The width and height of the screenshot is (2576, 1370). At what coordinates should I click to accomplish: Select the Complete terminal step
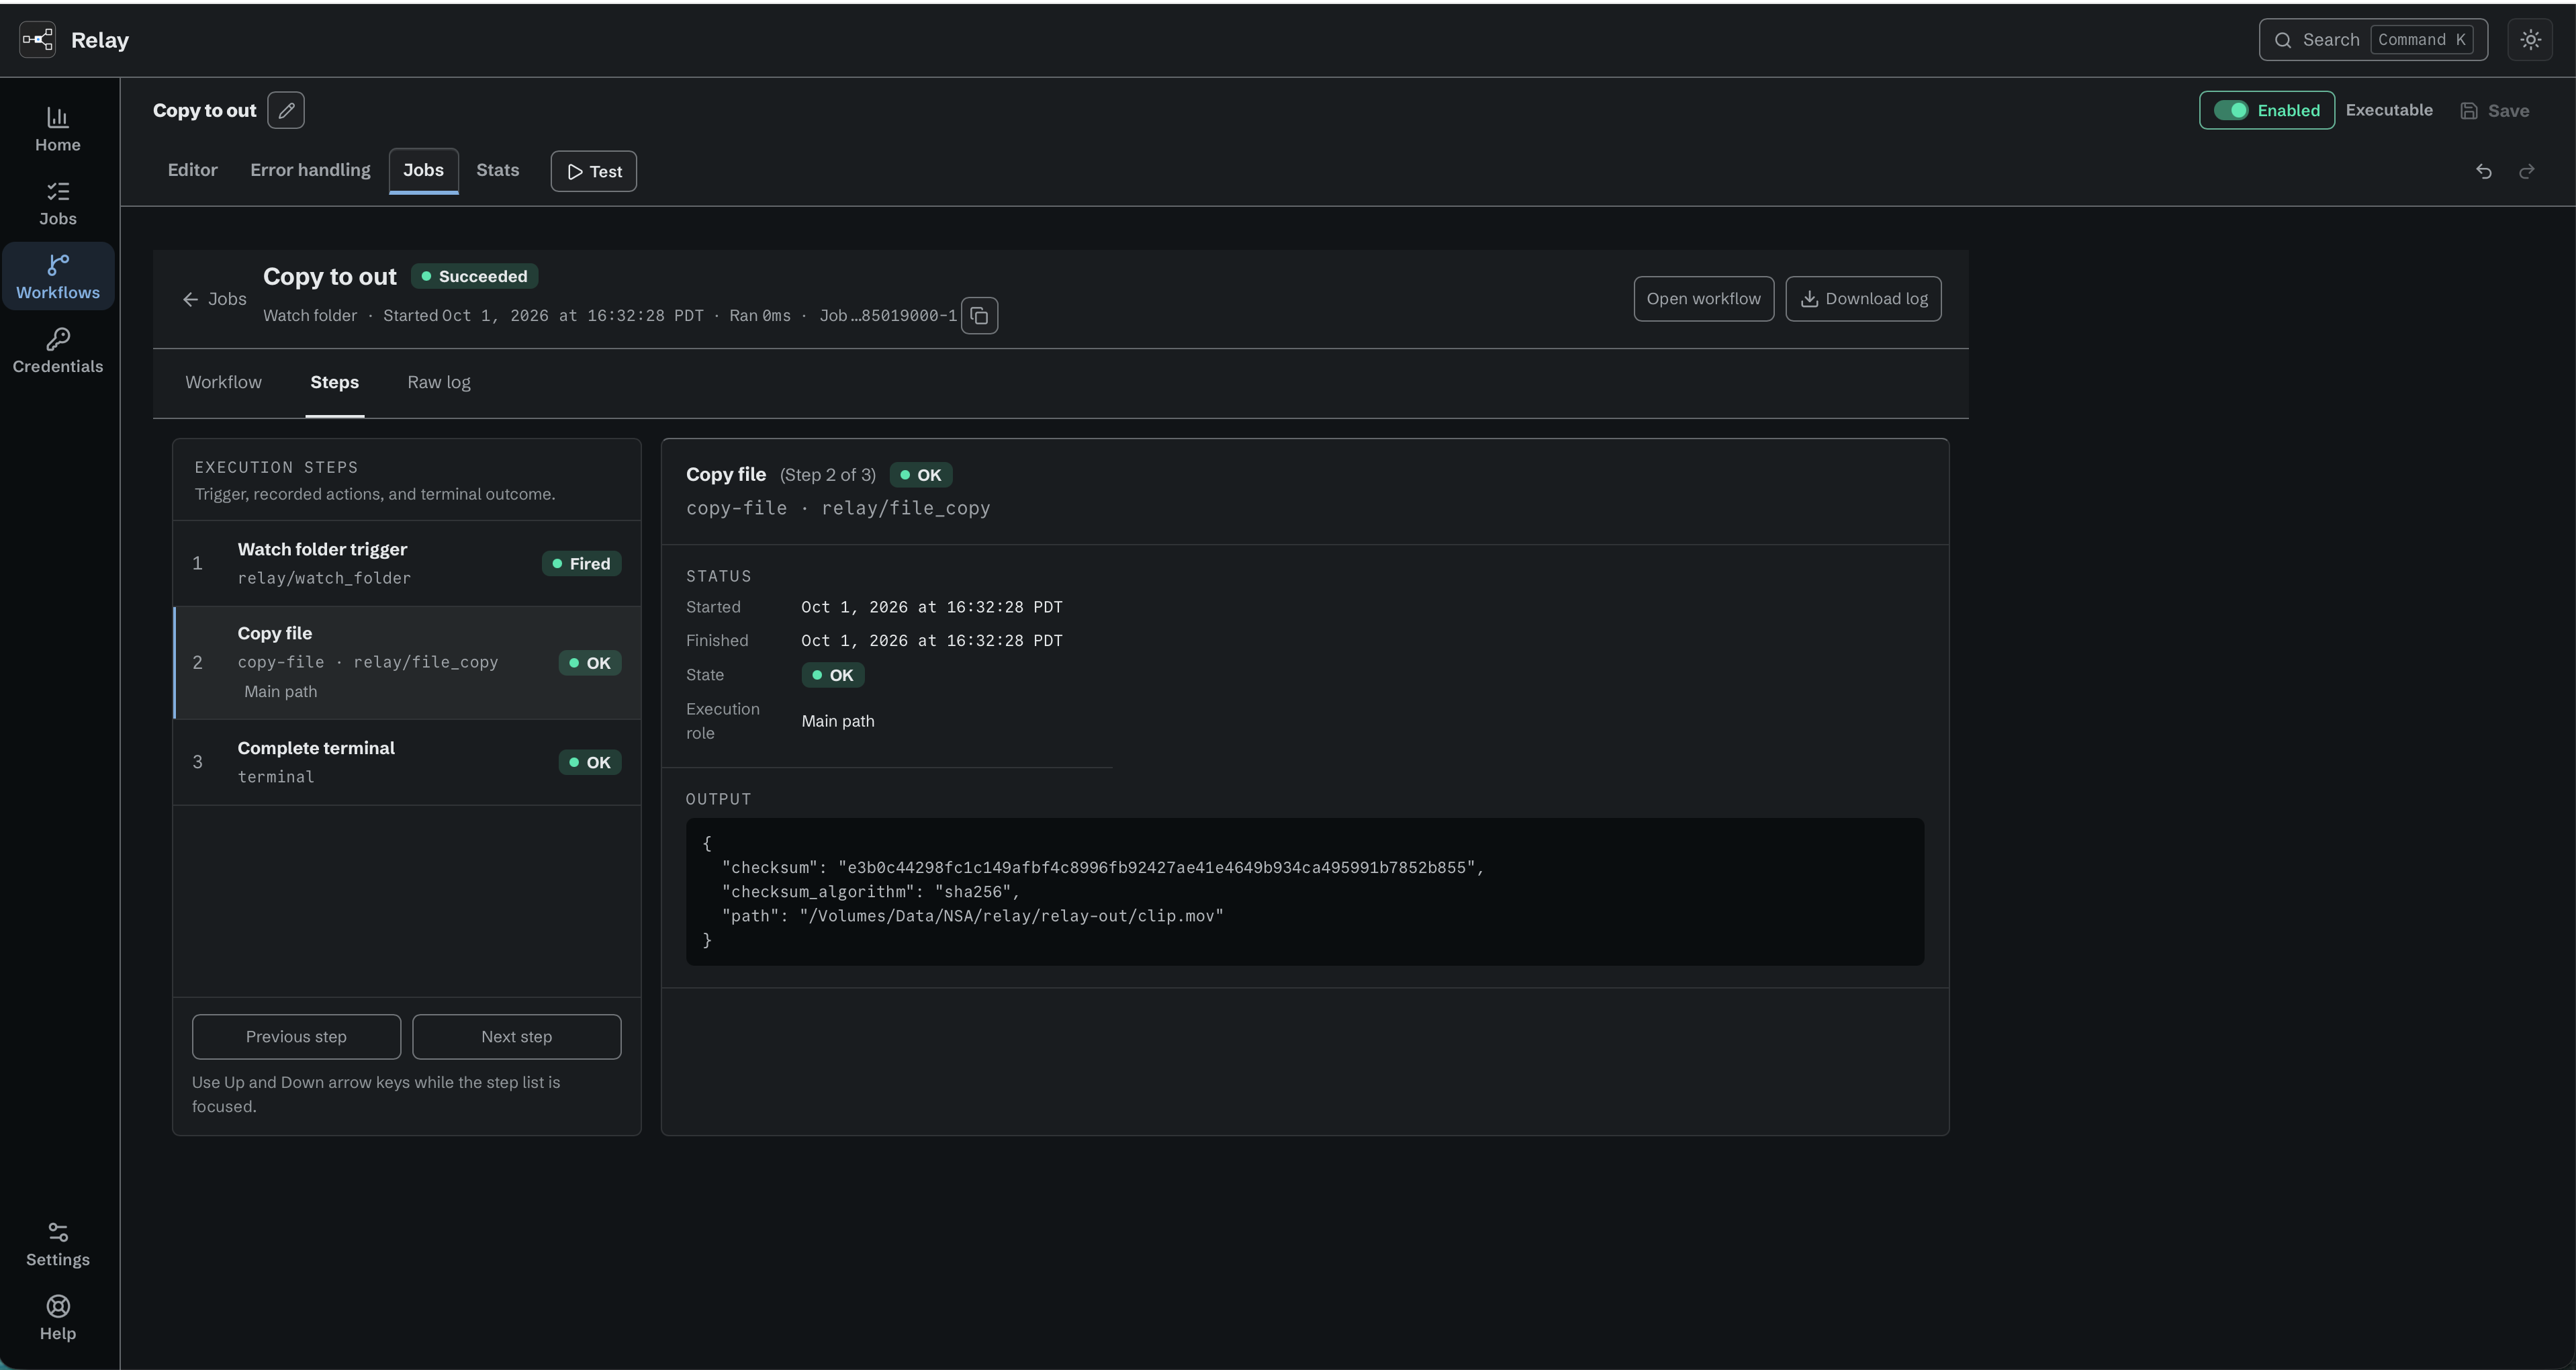tap(407, 762)
